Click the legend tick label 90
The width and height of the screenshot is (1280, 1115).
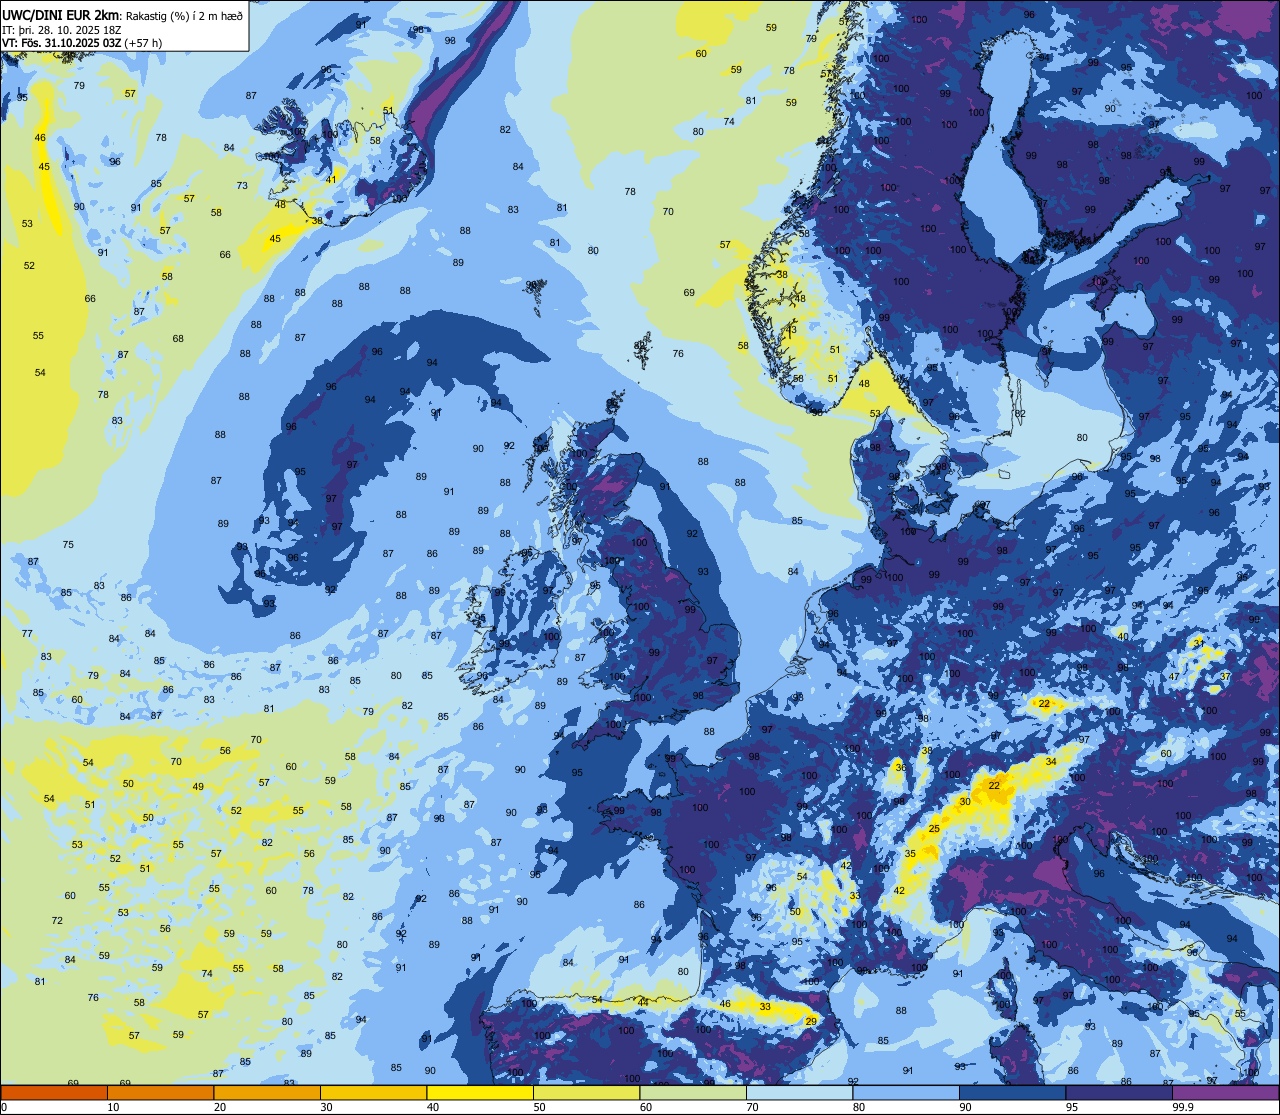[x=965, y=1107]
